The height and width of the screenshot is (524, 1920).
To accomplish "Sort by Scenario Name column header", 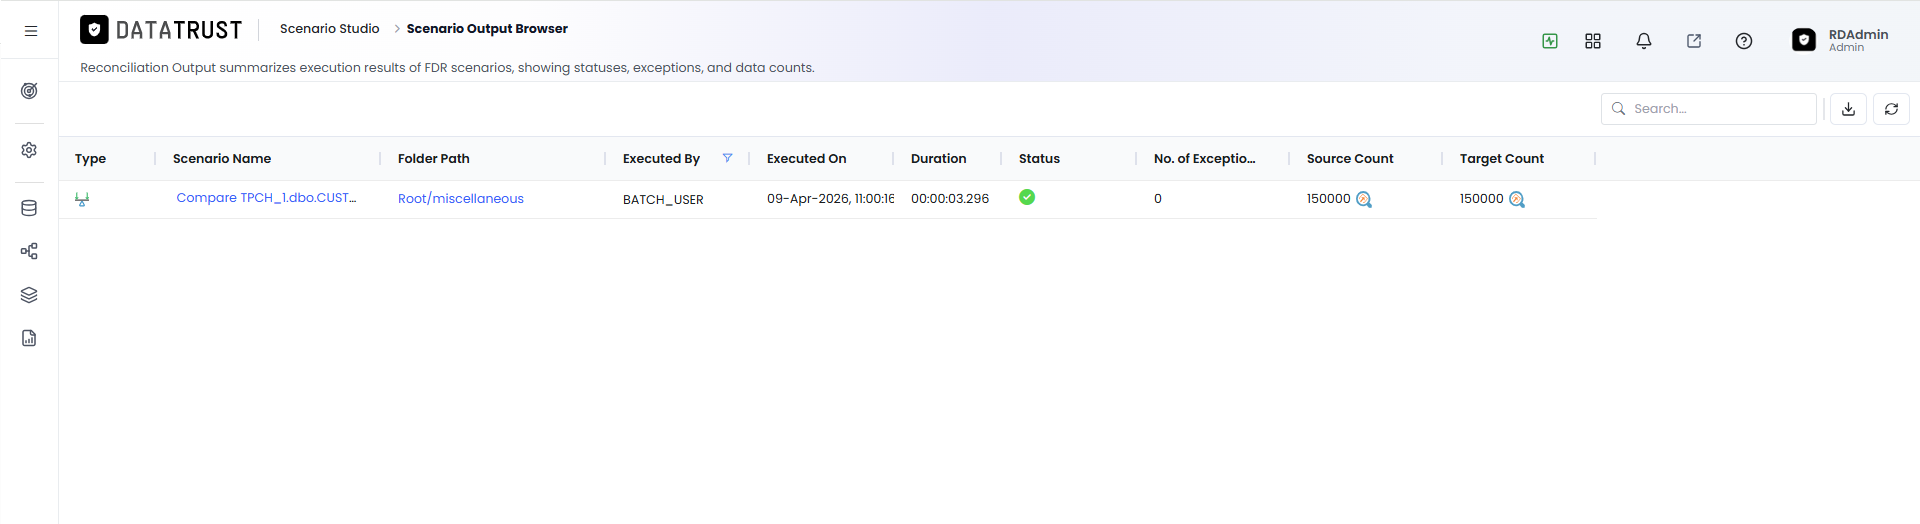I will [222, 159].
